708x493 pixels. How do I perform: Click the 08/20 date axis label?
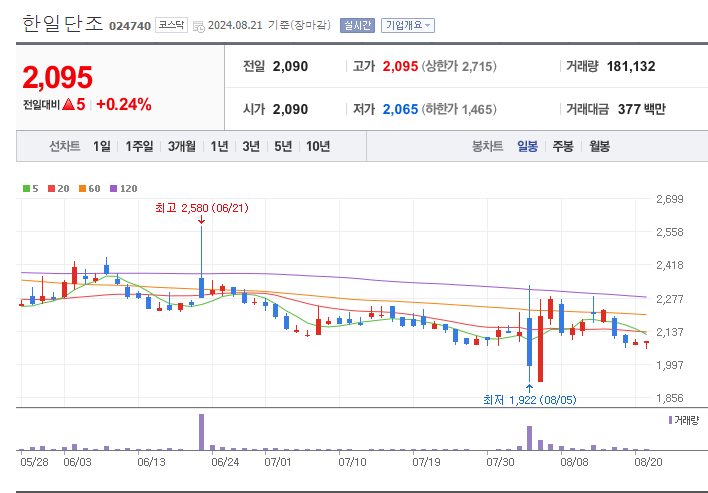click(x=648, y=463)
